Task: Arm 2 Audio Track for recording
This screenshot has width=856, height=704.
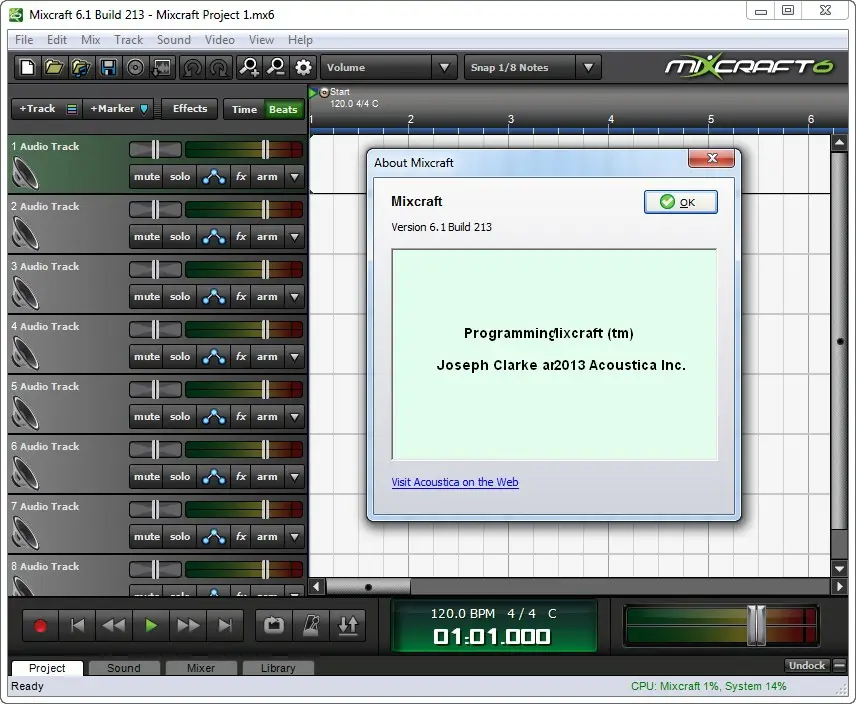Action: click(x=267, y=237)
